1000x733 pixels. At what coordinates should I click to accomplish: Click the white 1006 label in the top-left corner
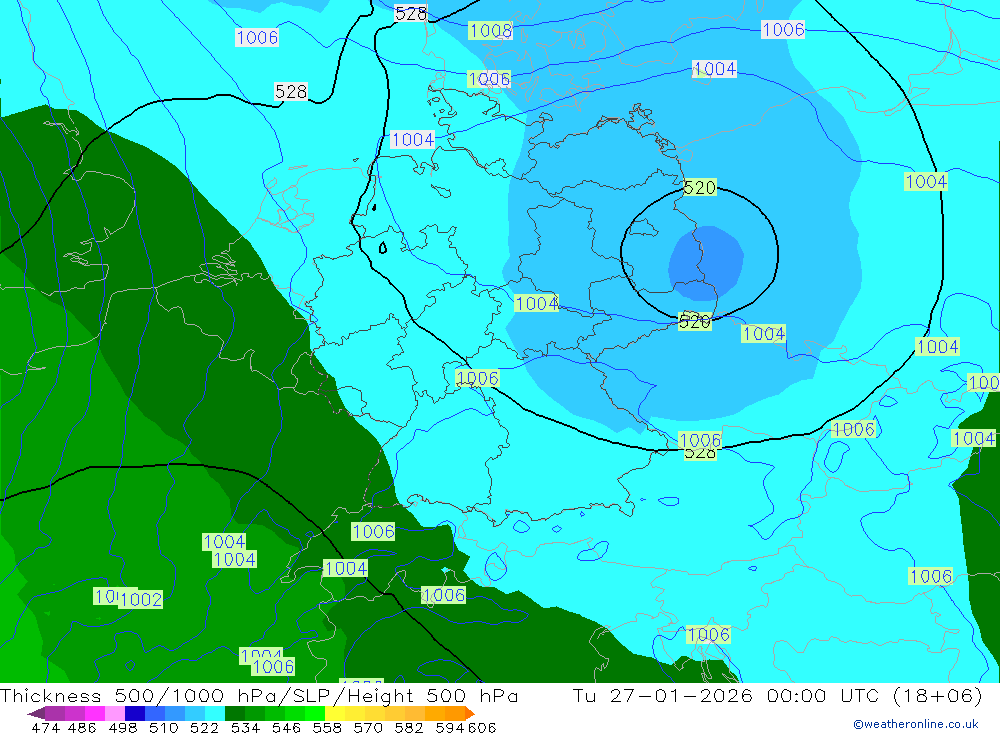click(257, 38)
